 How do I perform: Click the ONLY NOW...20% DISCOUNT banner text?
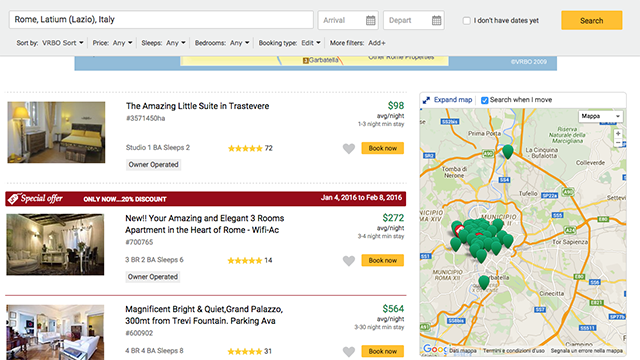pos(125,199)
